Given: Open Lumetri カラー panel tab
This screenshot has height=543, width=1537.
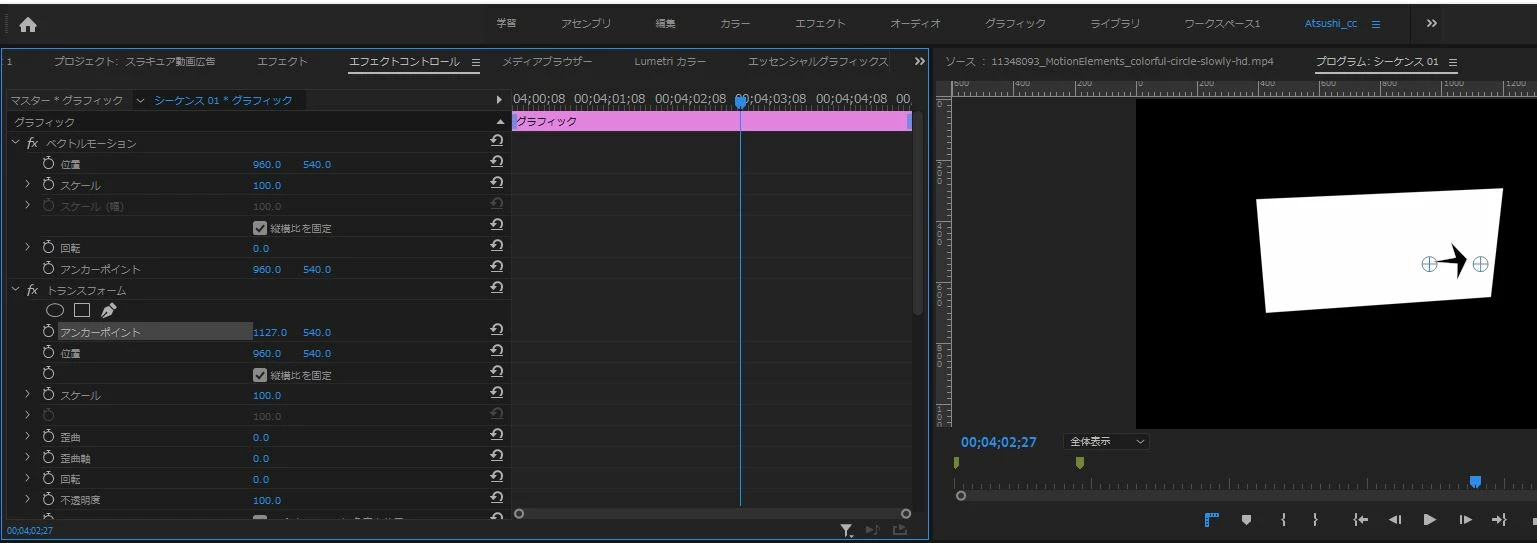Looking at the screenshot, I should pyautogui.click(x=670, y=62).
